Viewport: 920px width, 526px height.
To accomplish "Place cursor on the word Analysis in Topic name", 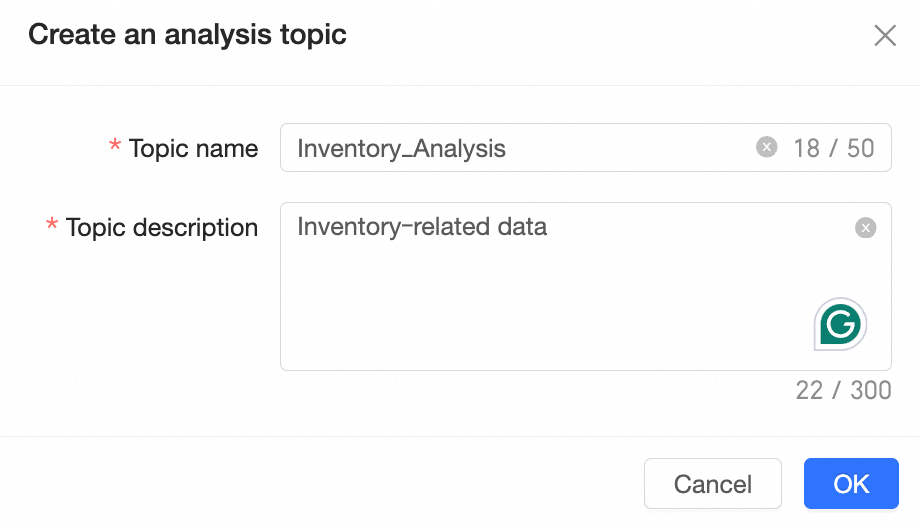I will 460,149.
